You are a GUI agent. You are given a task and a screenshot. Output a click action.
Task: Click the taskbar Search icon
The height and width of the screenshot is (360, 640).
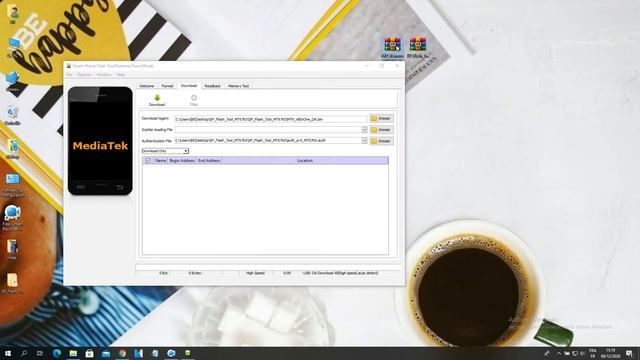click(24, 353)
